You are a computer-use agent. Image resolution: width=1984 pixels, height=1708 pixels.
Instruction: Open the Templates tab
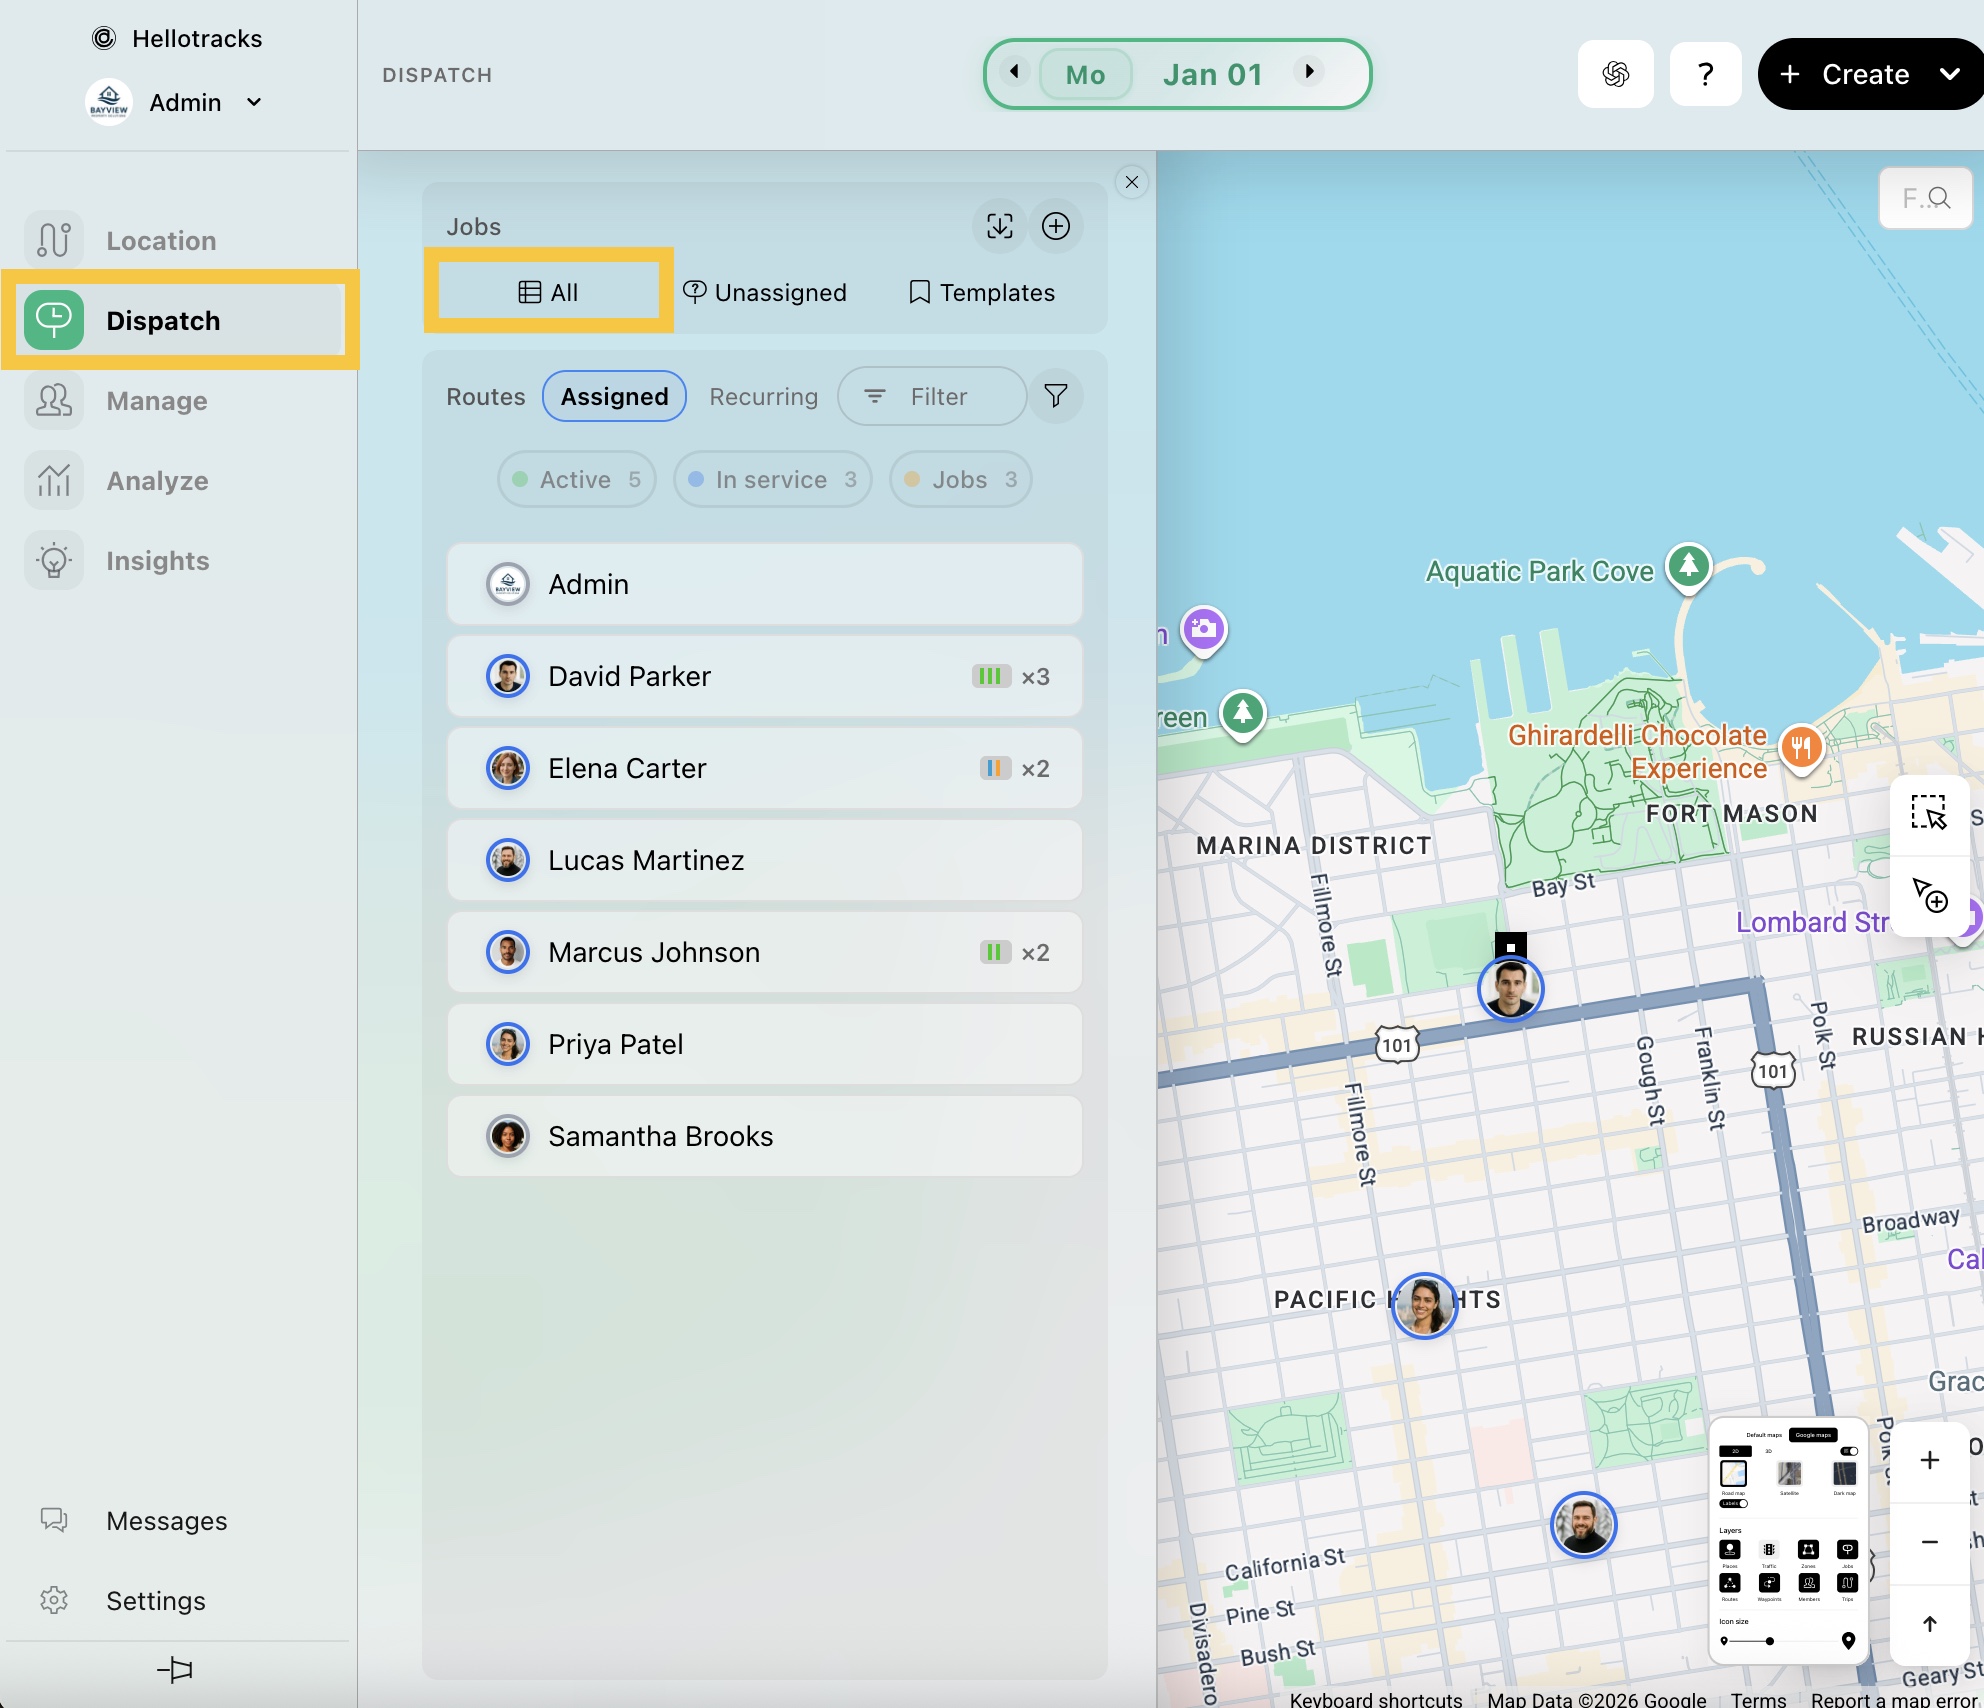click(x=982, y=292)
